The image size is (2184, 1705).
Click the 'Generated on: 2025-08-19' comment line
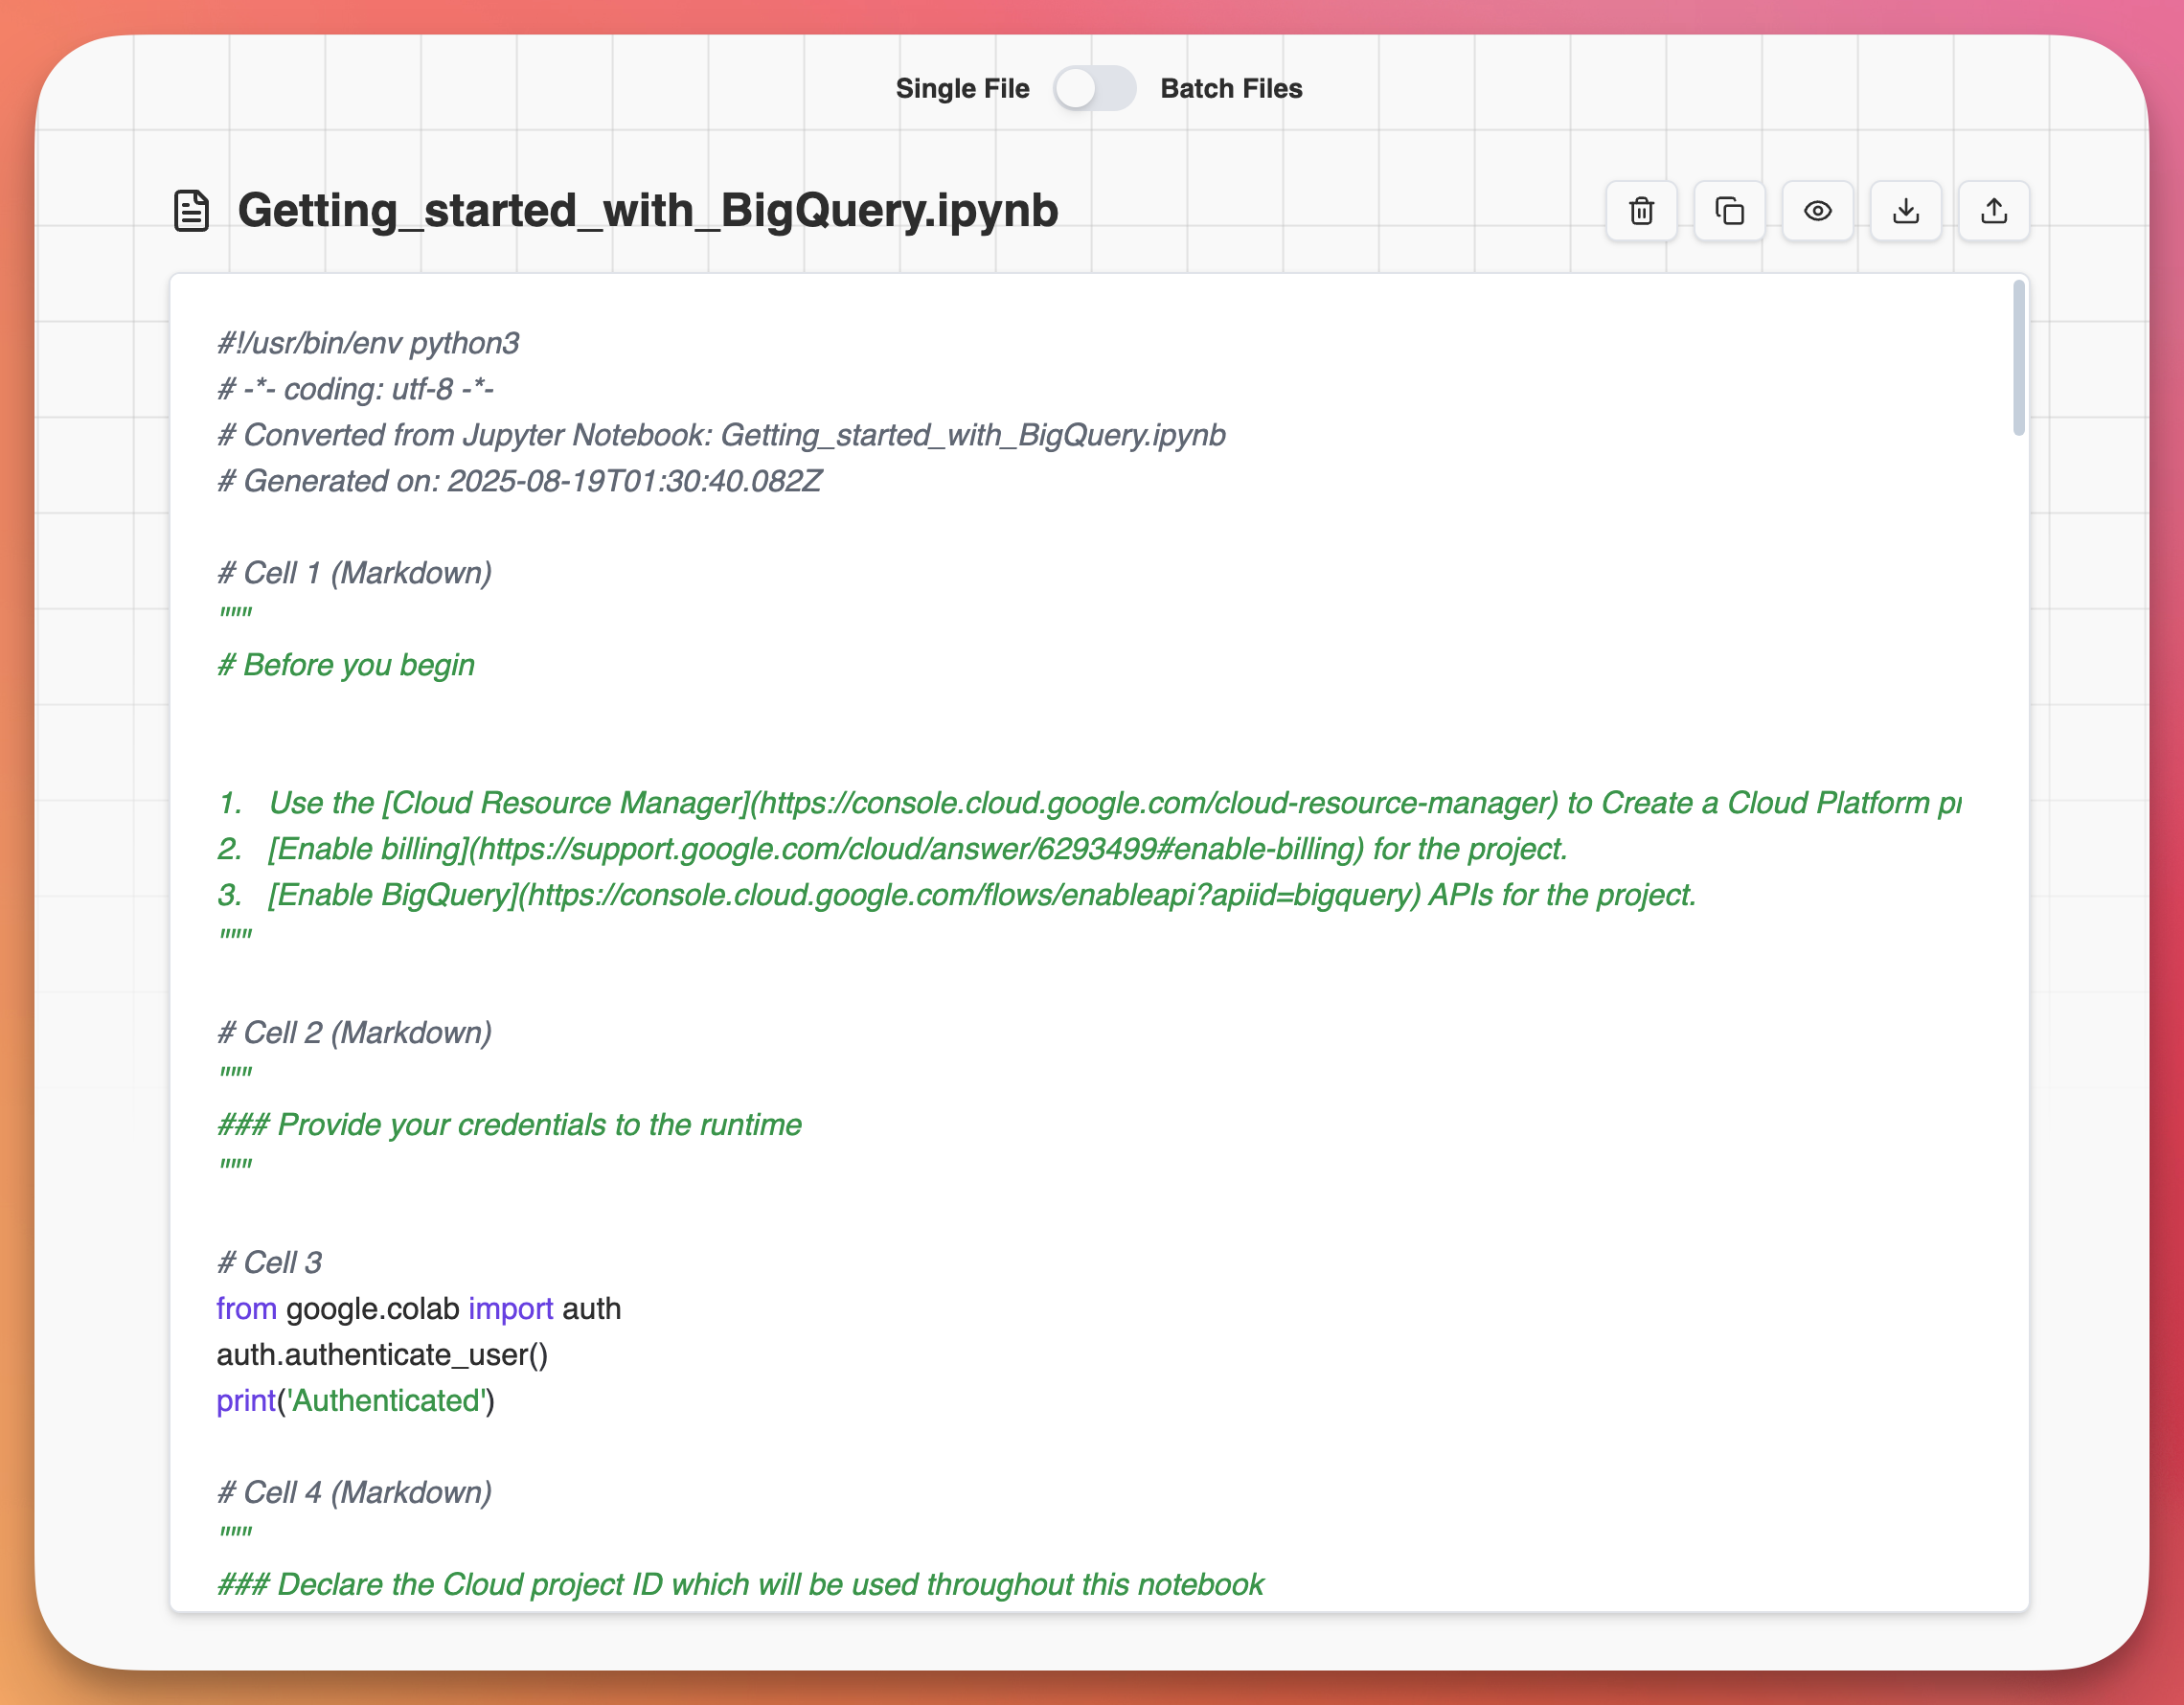coord(519,481)
